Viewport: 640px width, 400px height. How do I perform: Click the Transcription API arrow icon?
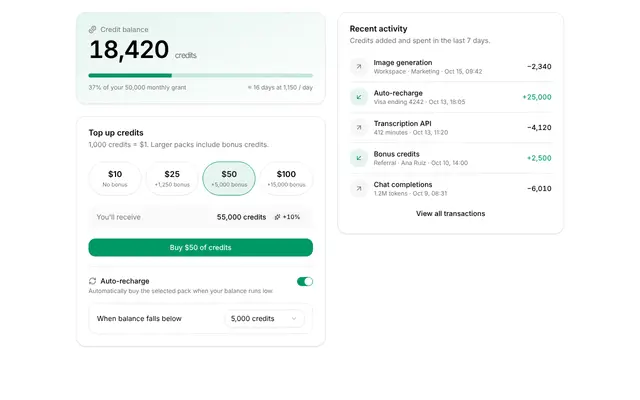tap(359, 128)
